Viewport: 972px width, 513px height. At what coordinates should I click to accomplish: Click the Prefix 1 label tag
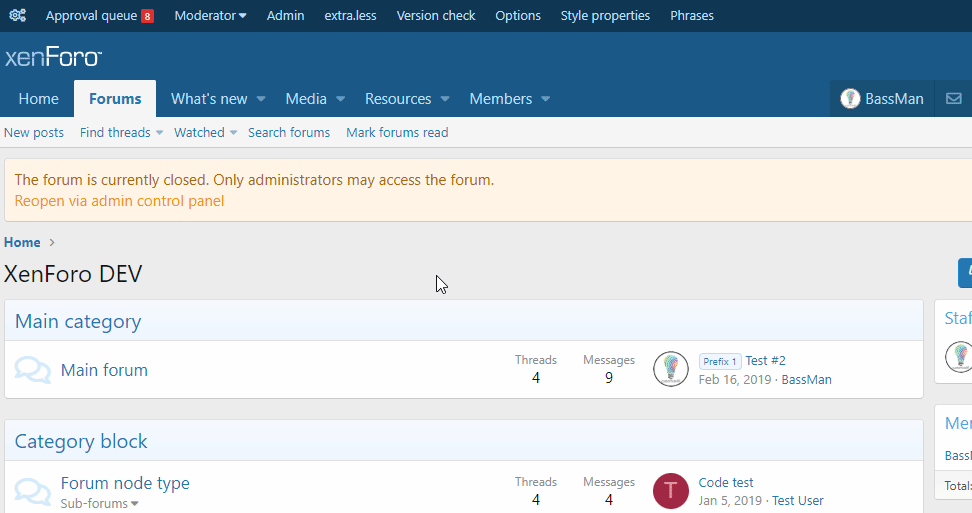coord(720,361)
